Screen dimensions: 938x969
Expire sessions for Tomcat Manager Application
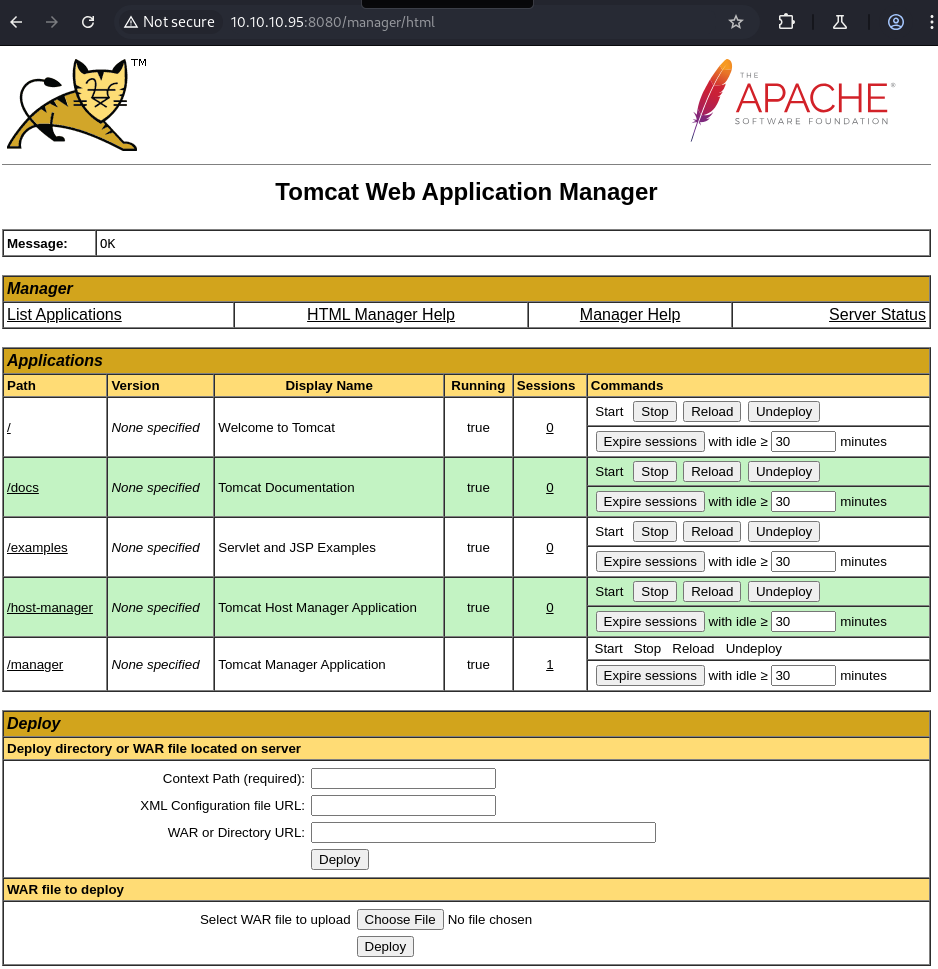pyautogui.click(x=650, y=675)
